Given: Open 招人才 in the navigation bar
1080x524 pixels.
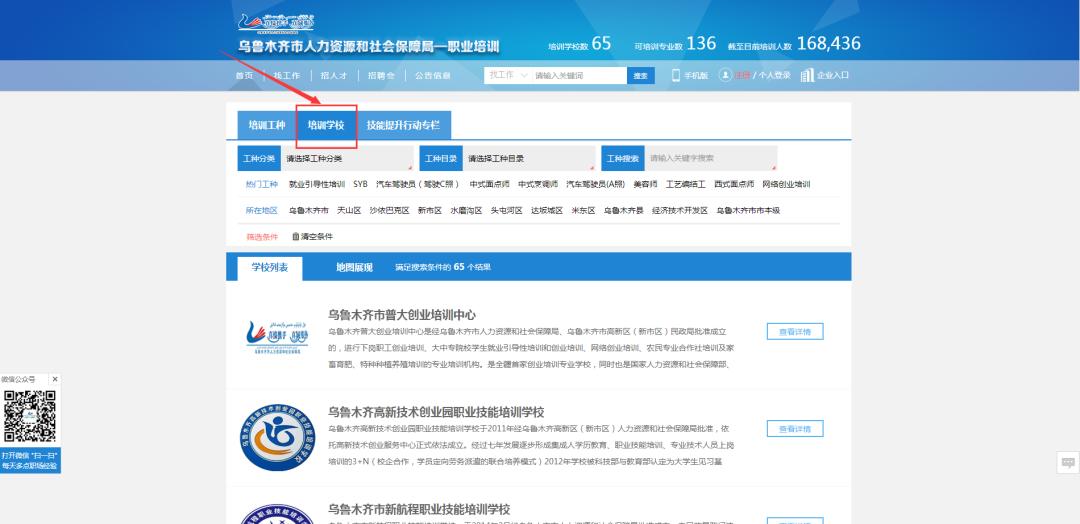Looking at the screenshot, I should point(333,76).
